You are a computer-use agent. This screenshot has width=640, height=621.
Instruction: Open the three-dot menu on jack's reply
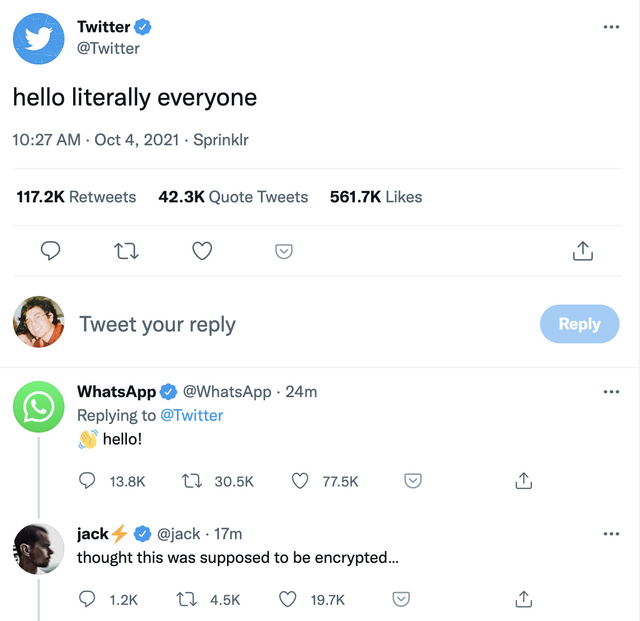(x=611, y=533)
